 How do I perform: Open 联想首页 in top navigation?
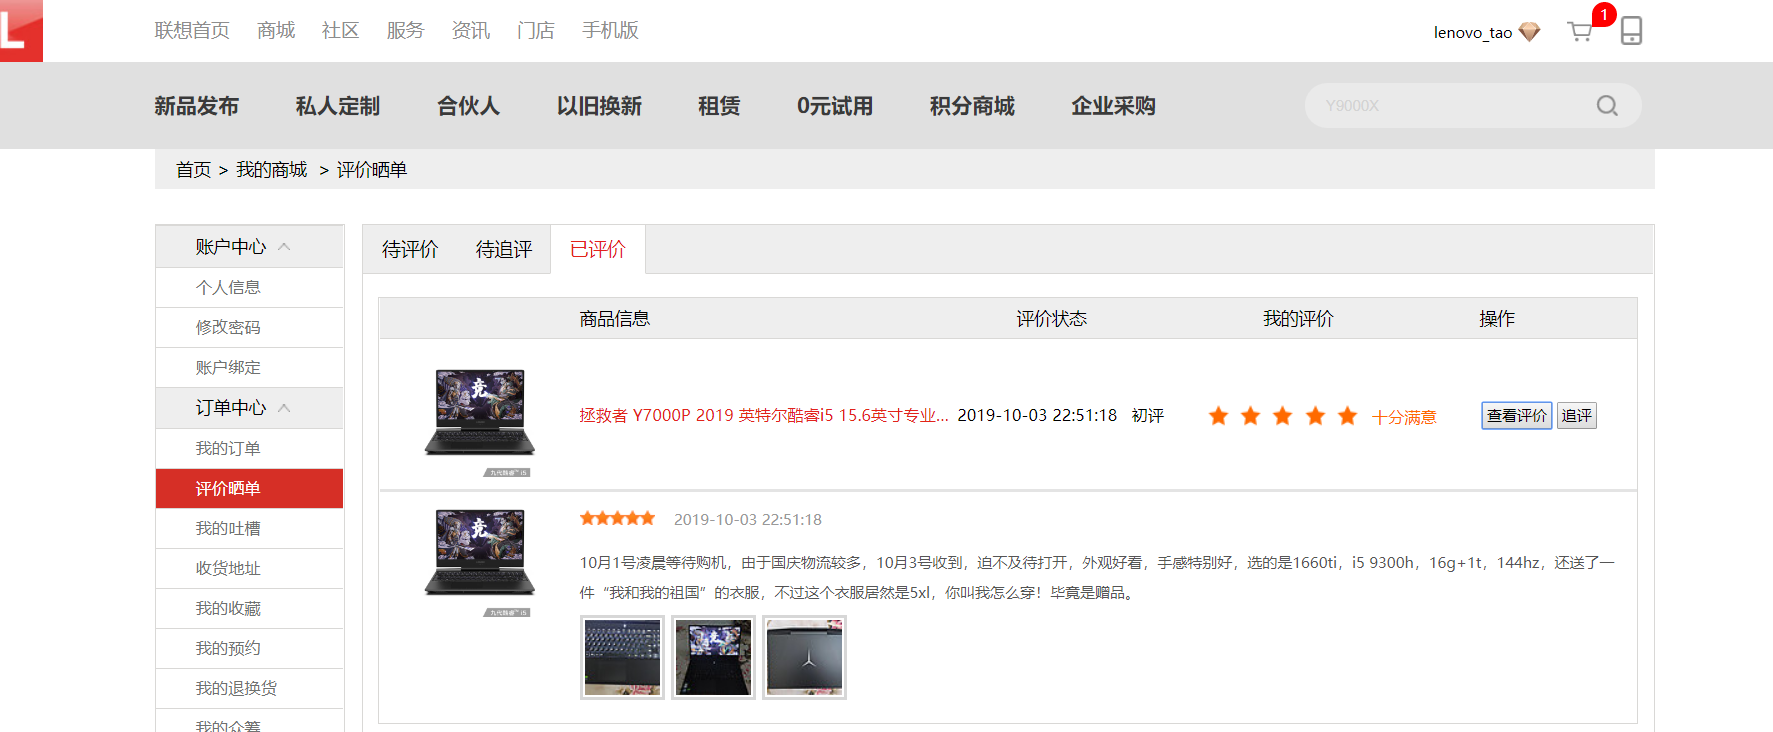[x=192, y=31]
